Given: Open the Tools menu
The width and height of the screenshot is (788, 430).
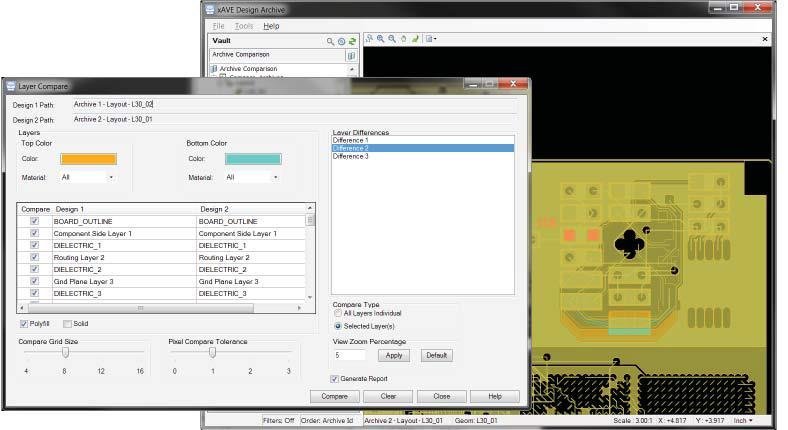Looking at the screenshot, I should [244, 26].
